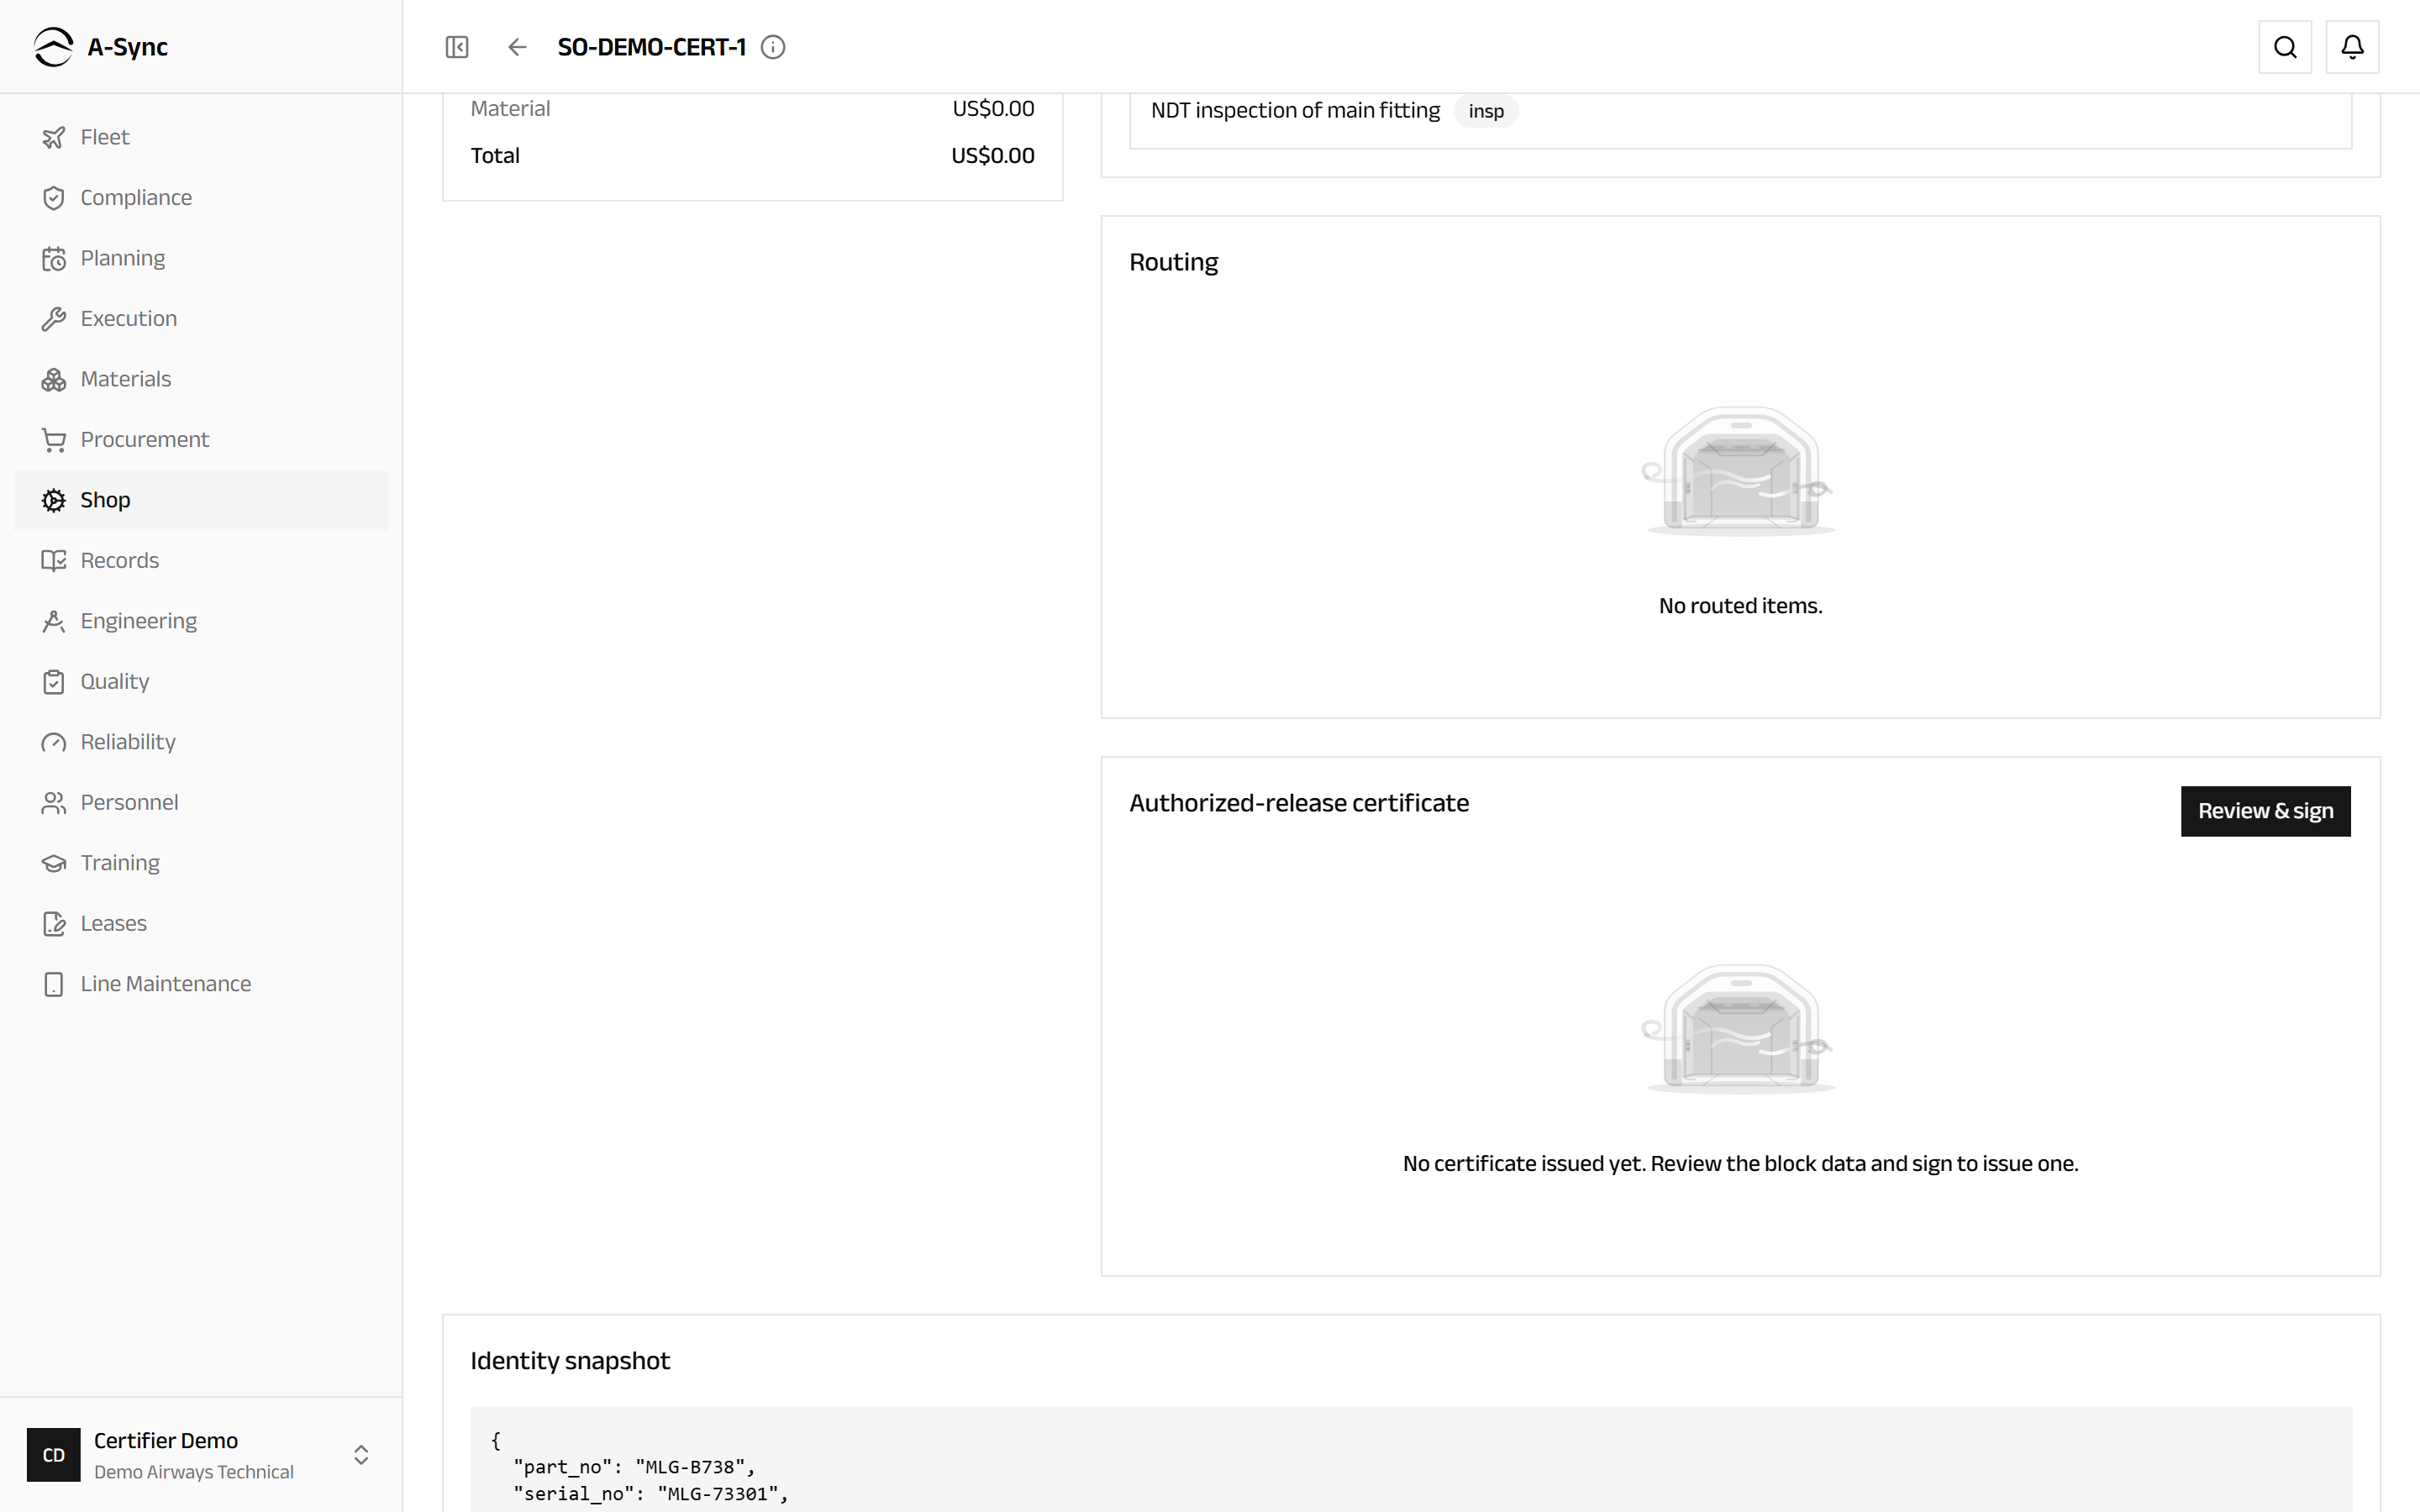The height and width of the screenshot is (1512, 2420).
Task: Open Leases via its document-pen icon
Action: pyautogui.click(x=54, y=924)
